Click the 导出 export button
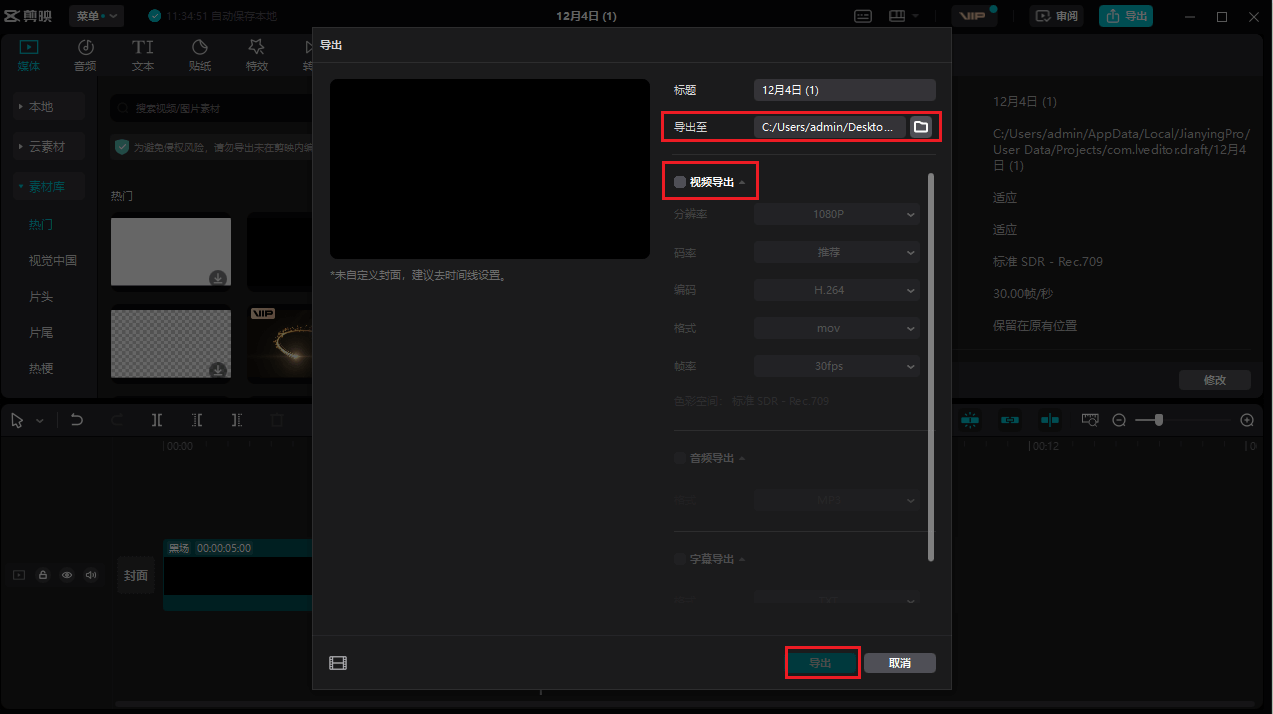Image resolution: width=1273 pixels, height=714 pixels. (822, 662)
